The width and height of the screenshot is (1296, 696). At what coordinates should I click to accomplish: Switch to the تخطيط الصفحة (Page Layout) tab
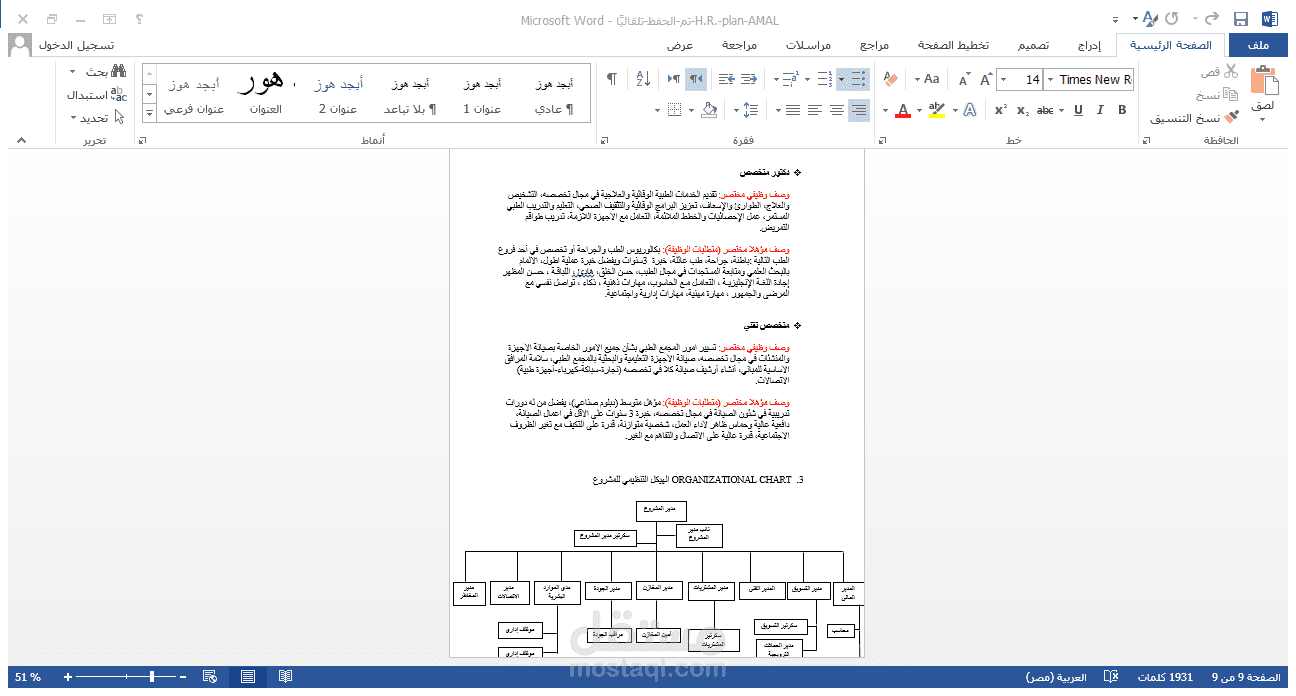tap(953, 45)
